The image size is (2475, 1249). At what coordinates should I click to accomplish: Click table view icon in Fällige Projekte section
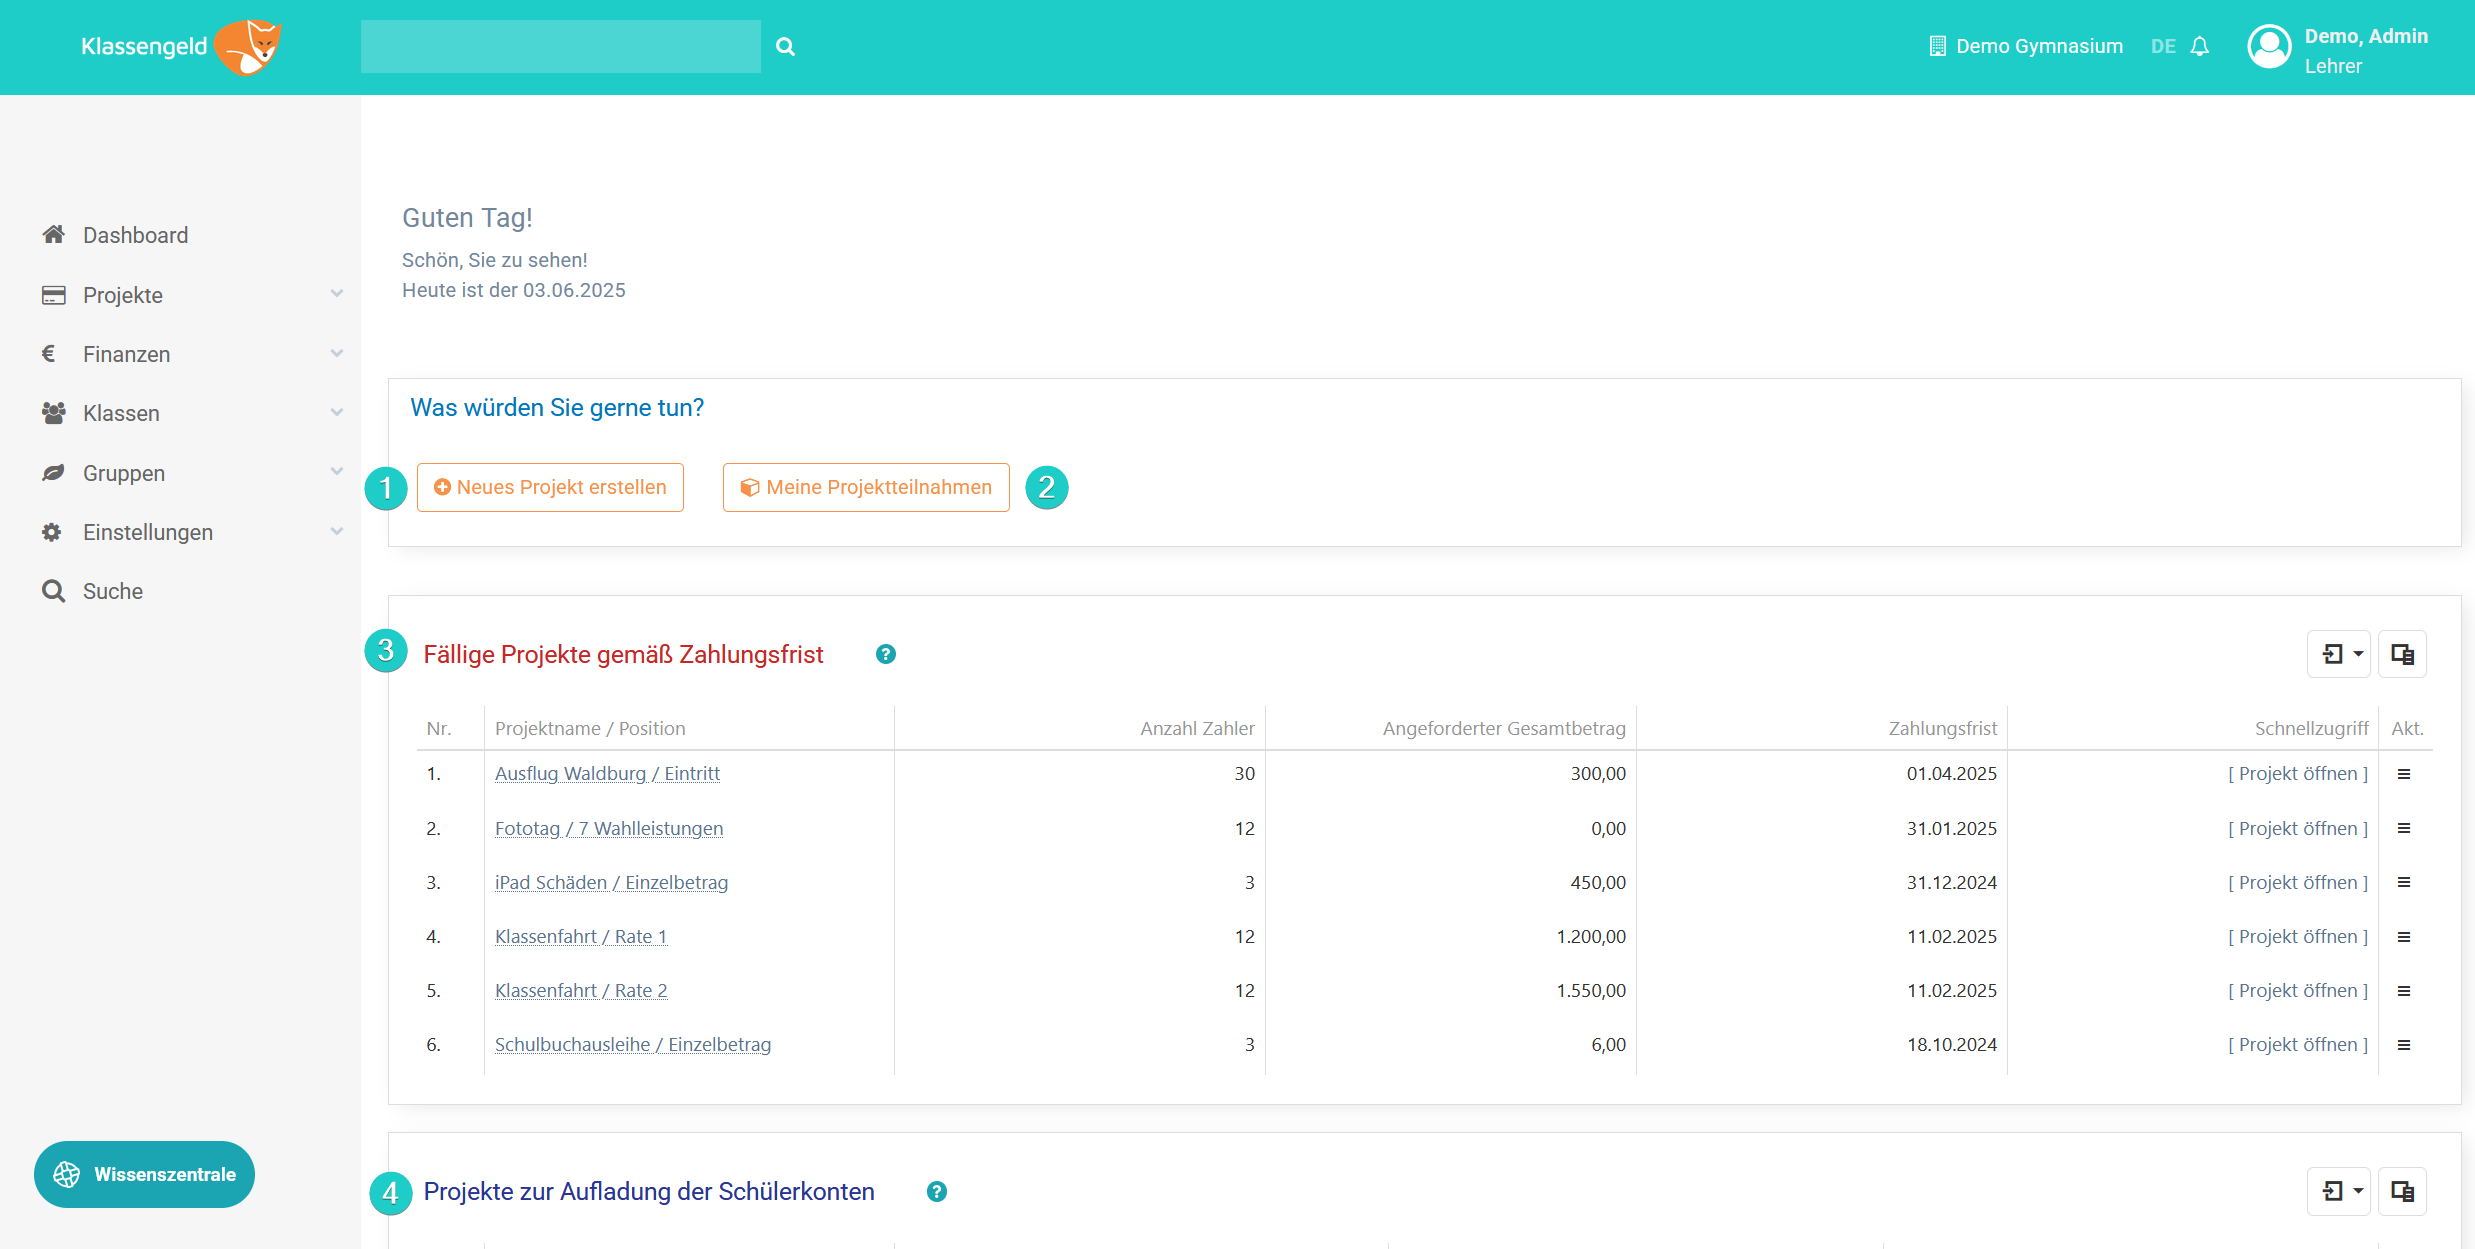point(2402,654)
